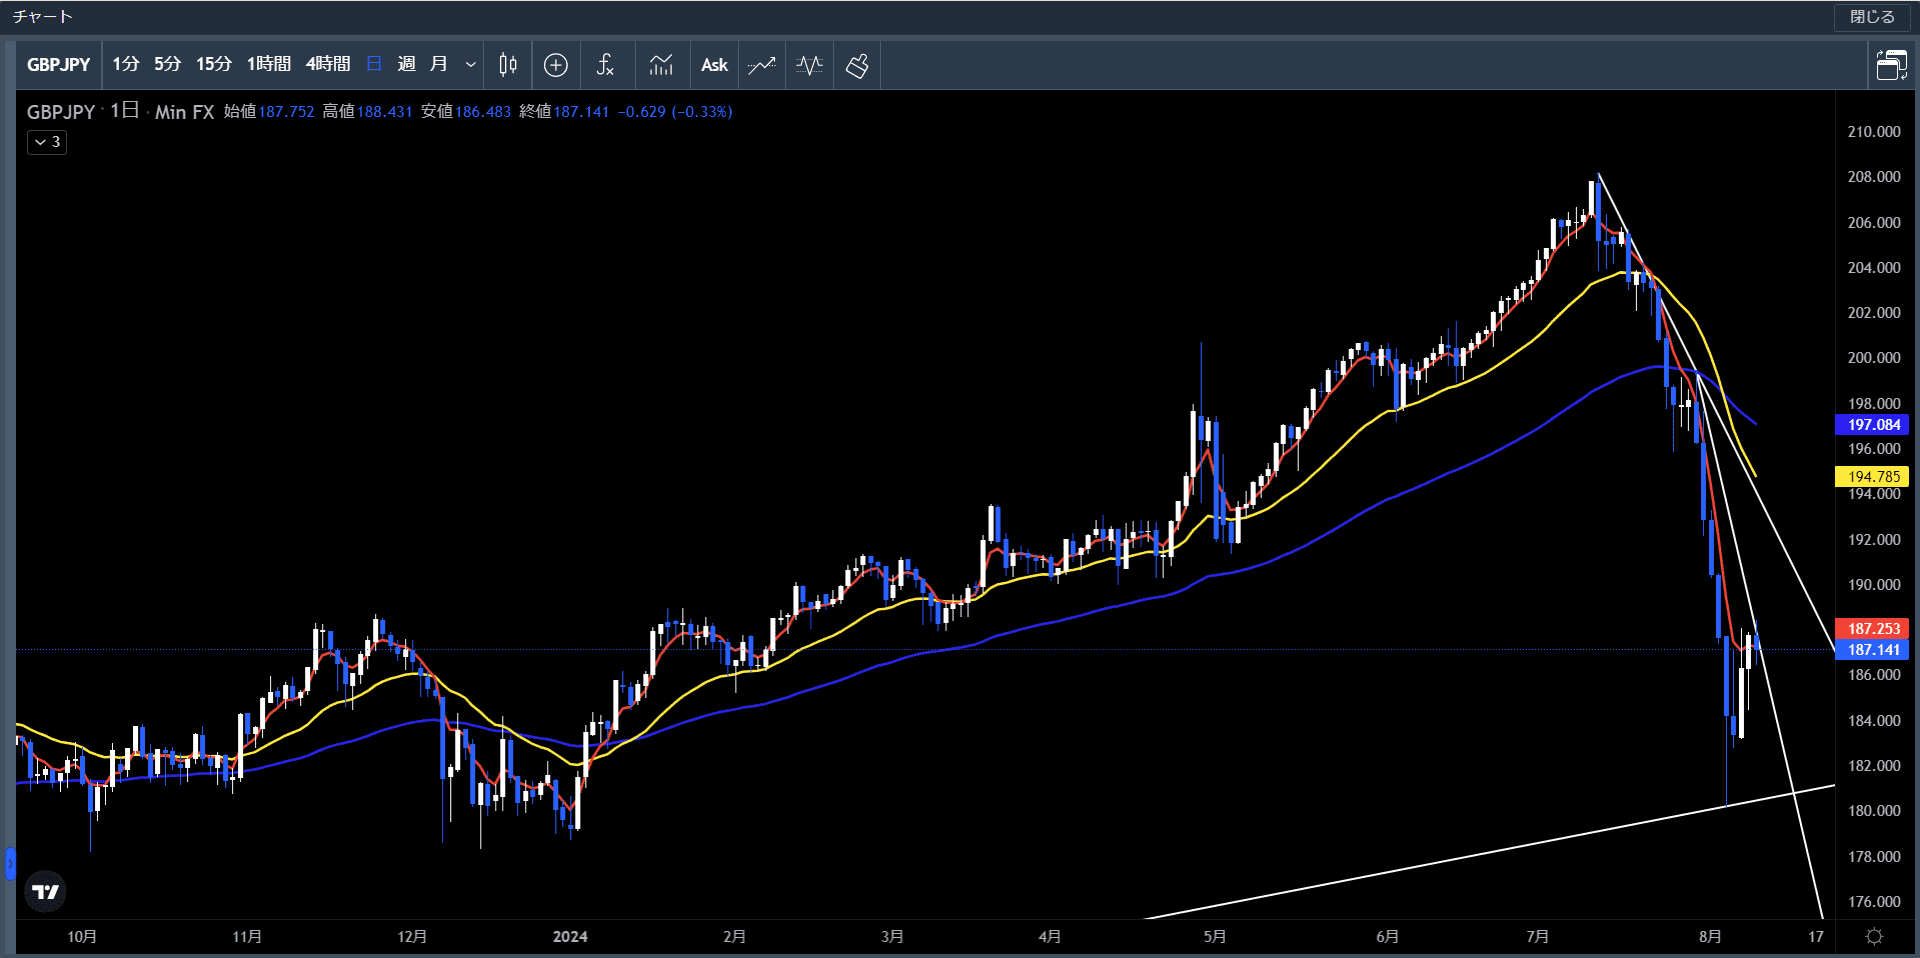
Task: Open the indicators fx menu
Action: pos(605,65)
